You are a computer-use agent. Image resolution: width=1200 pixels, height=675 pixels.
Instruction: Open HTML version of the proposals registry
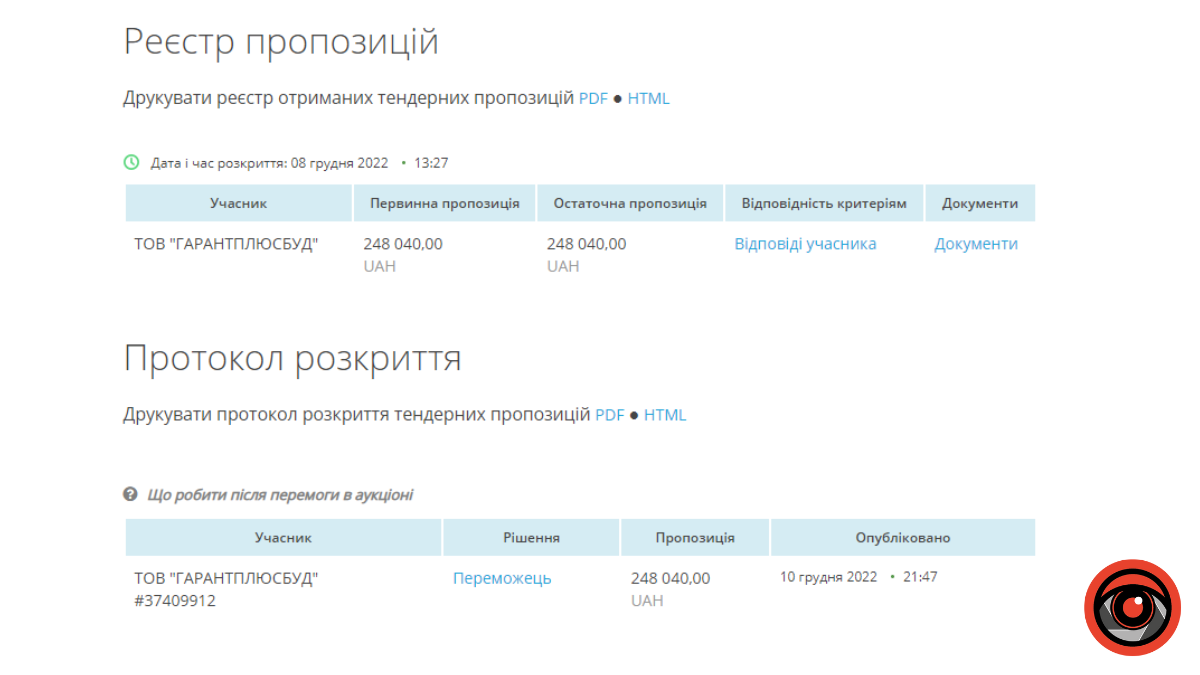tap(650, 98)
